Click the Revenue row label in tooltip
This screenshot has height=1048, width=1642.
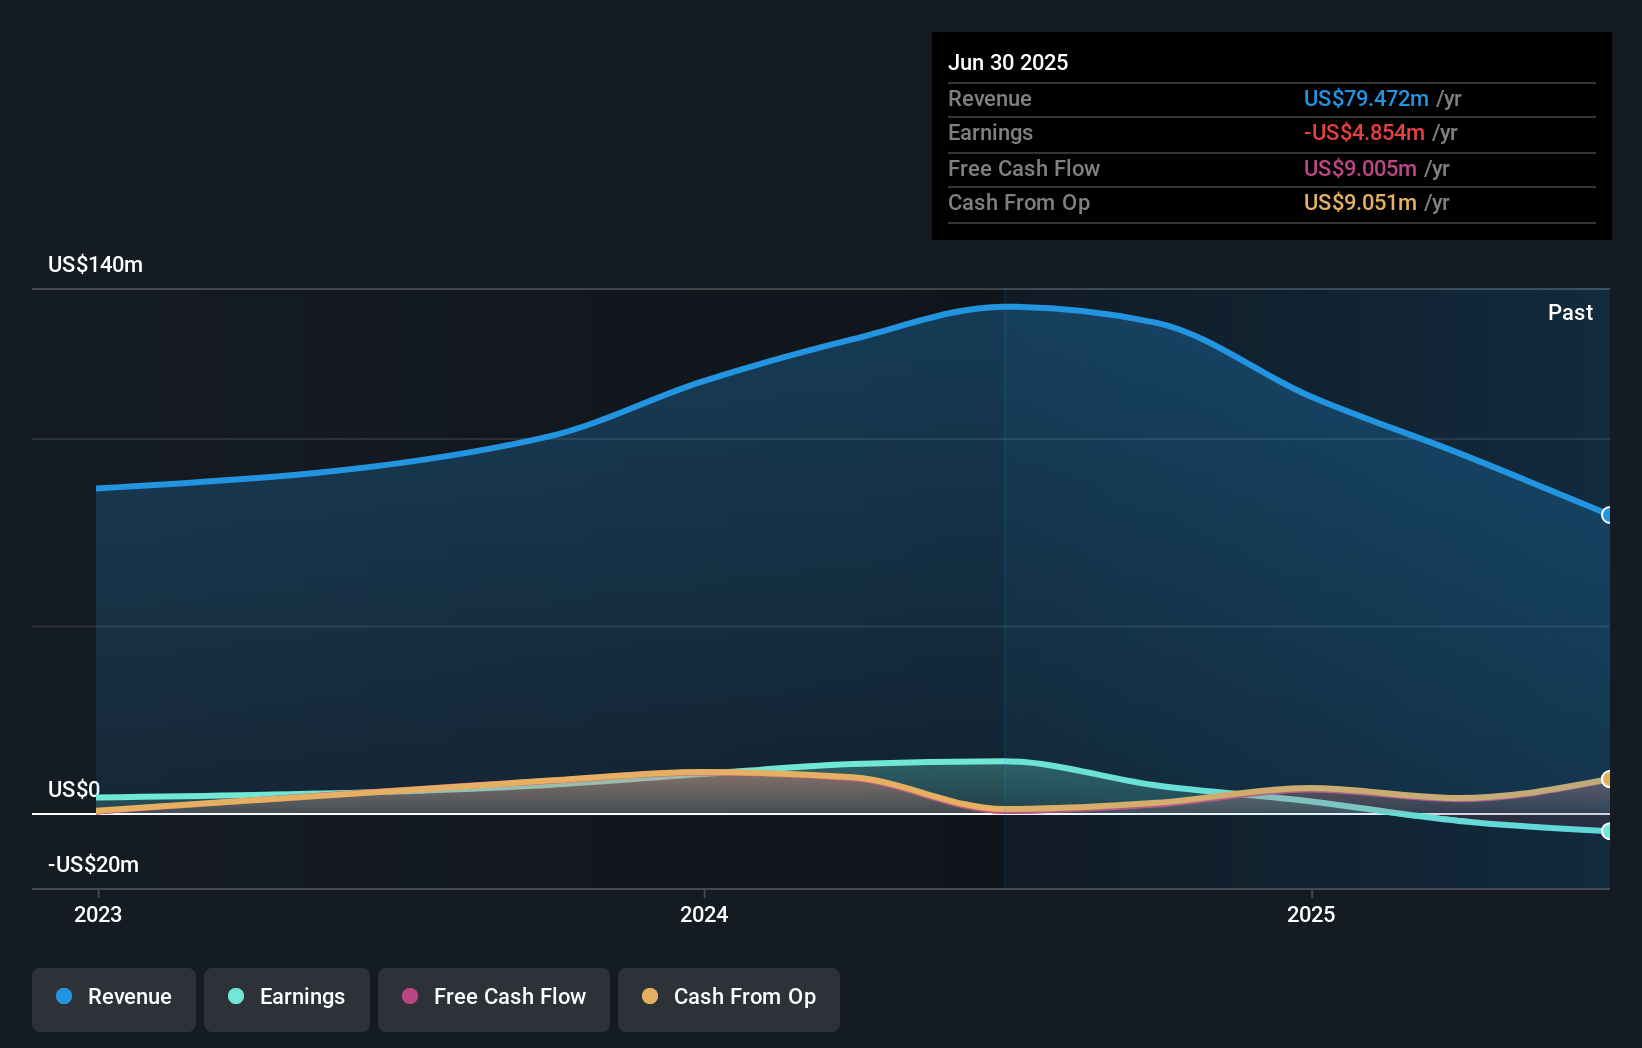tap(989, 98)
